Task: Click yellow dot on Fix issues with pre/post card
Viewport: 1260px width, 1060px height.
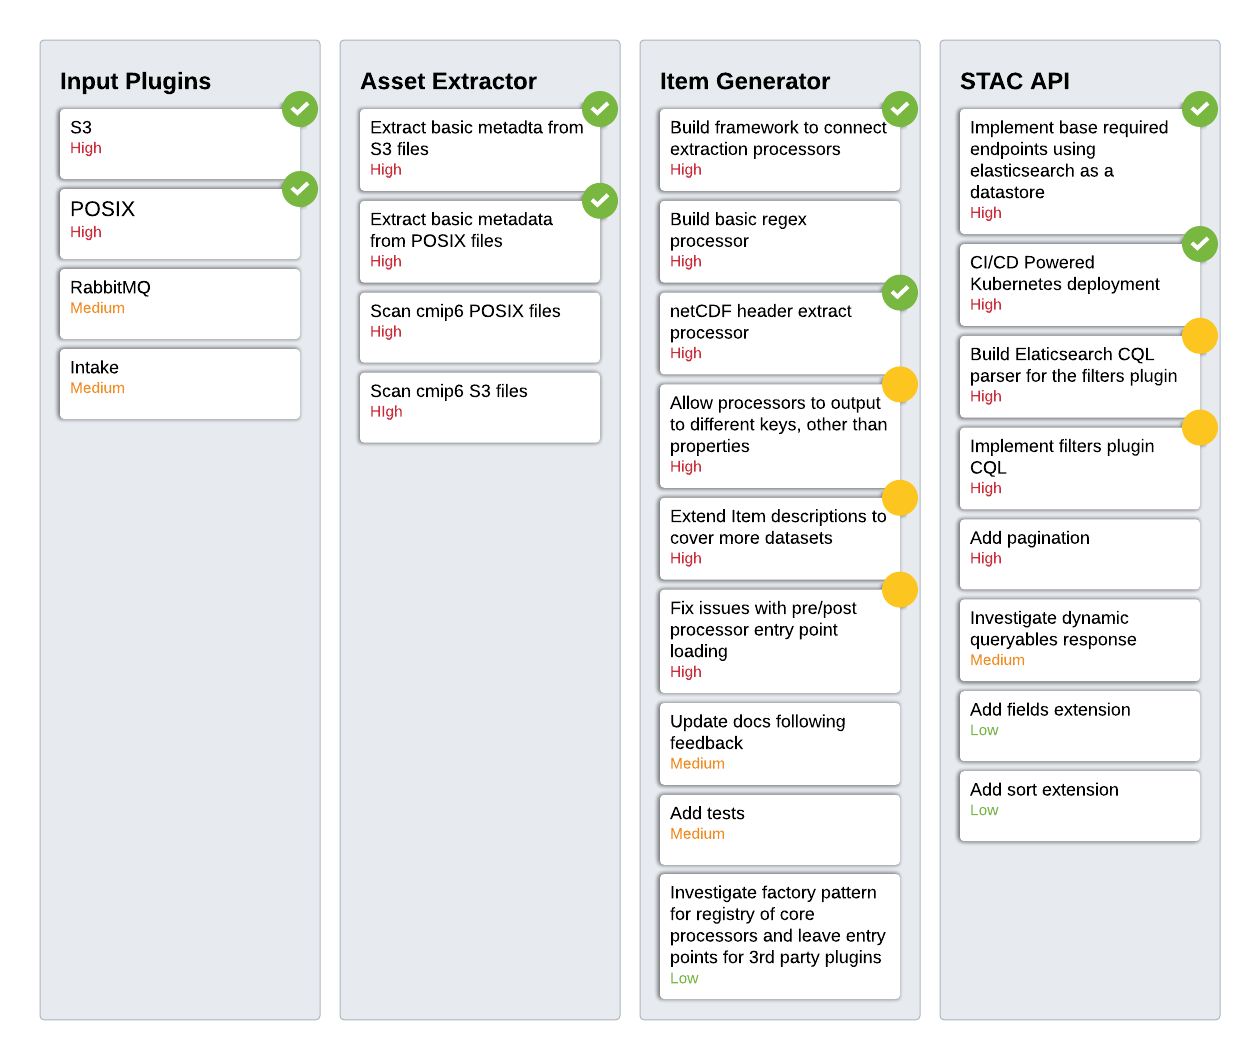Action: pos(900,590)
